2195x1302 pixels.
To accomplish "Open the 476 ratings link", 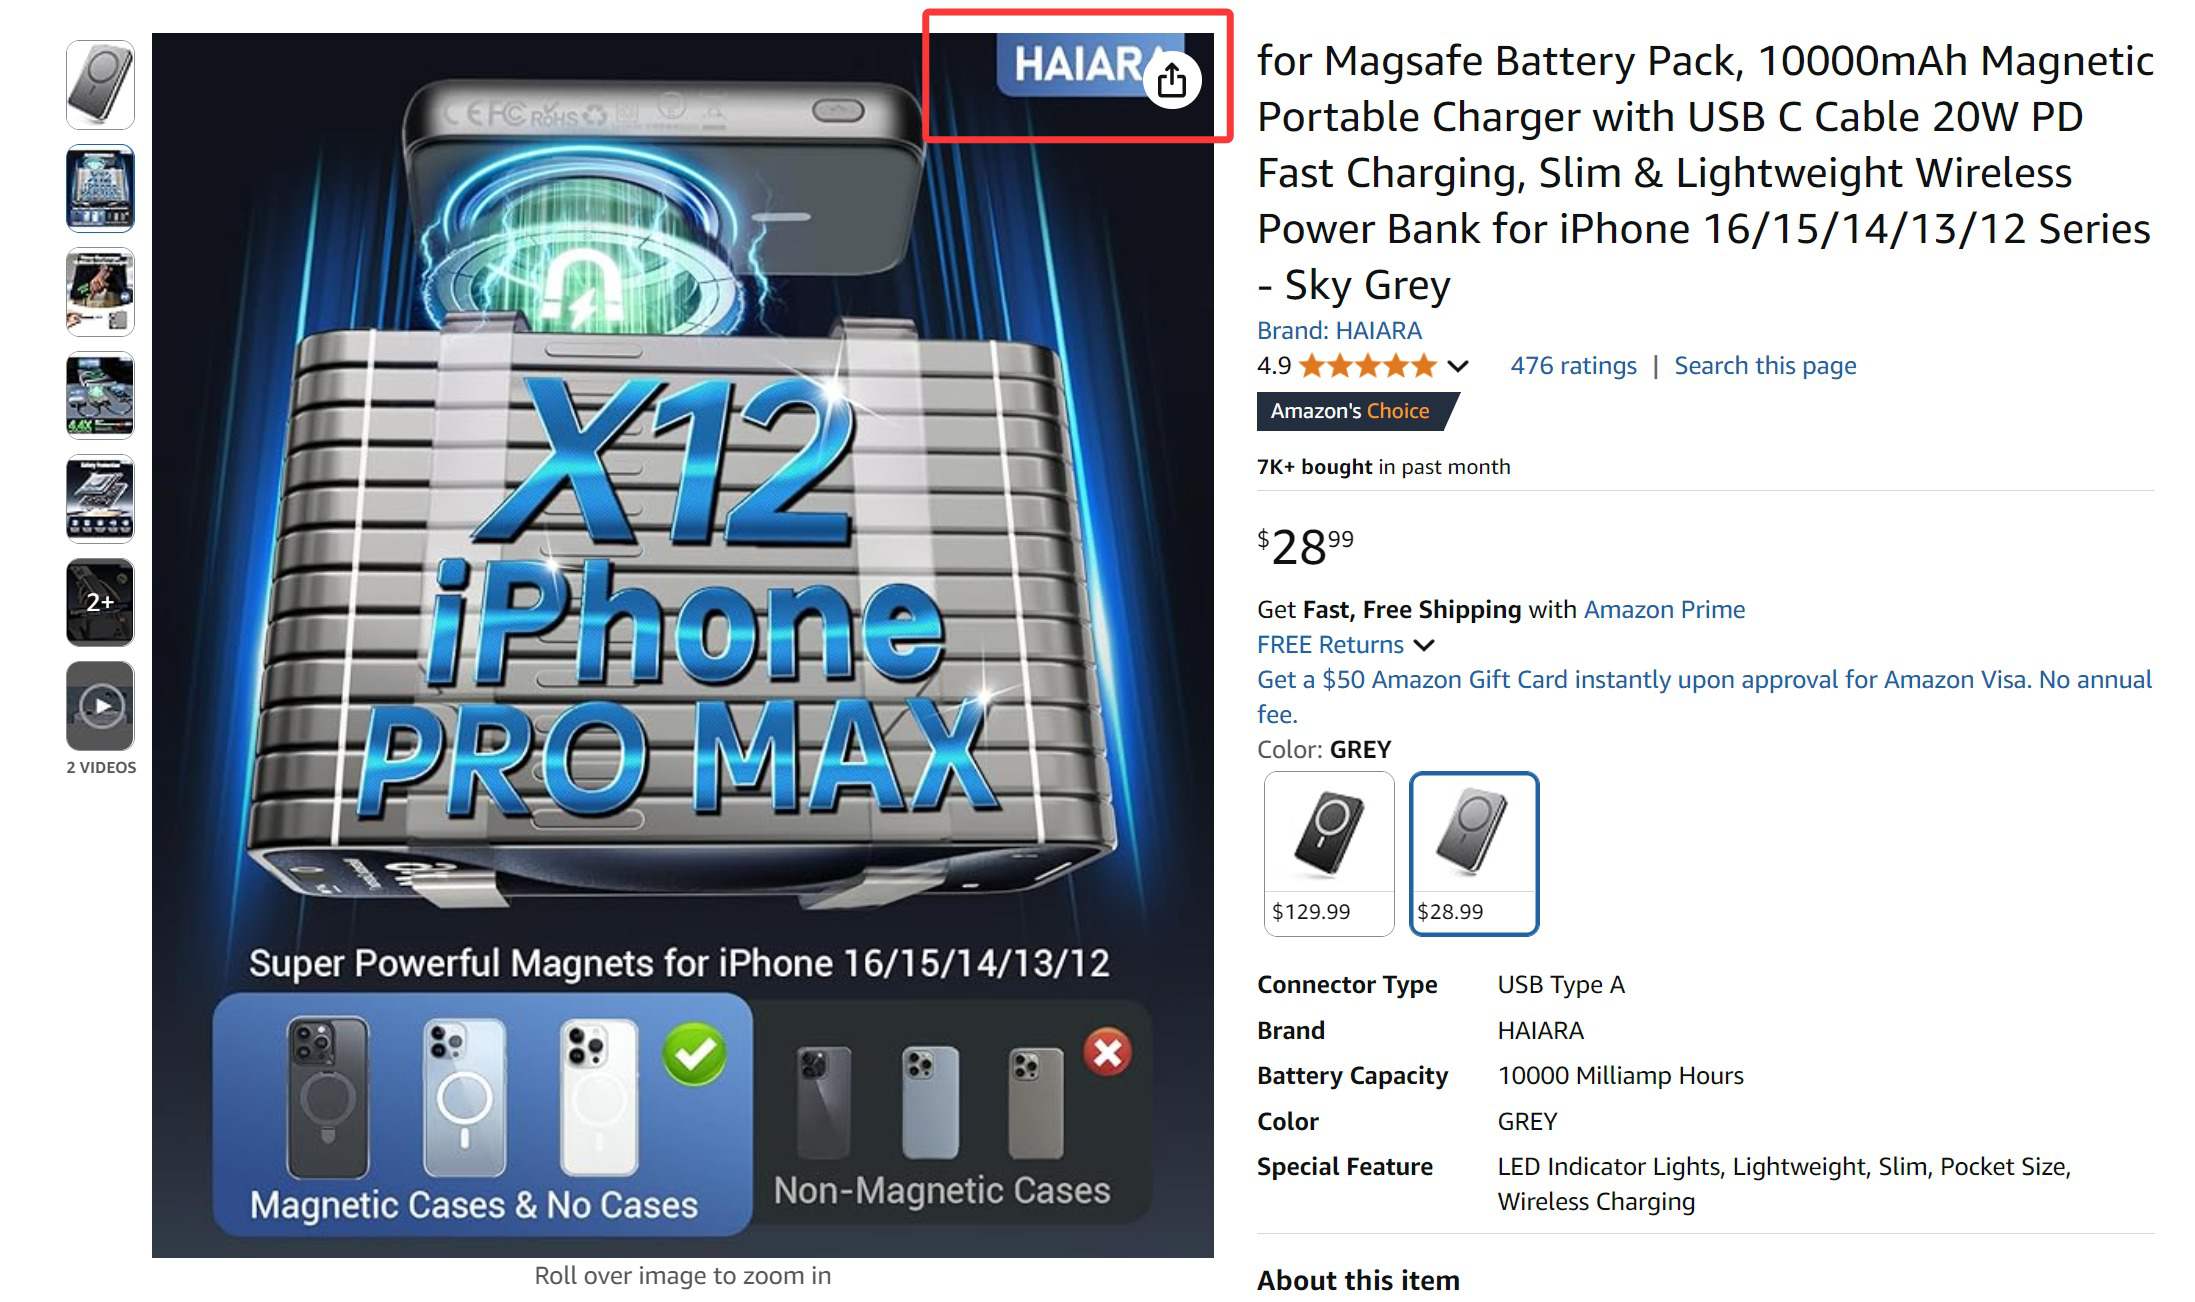I will coord(1573,366).
